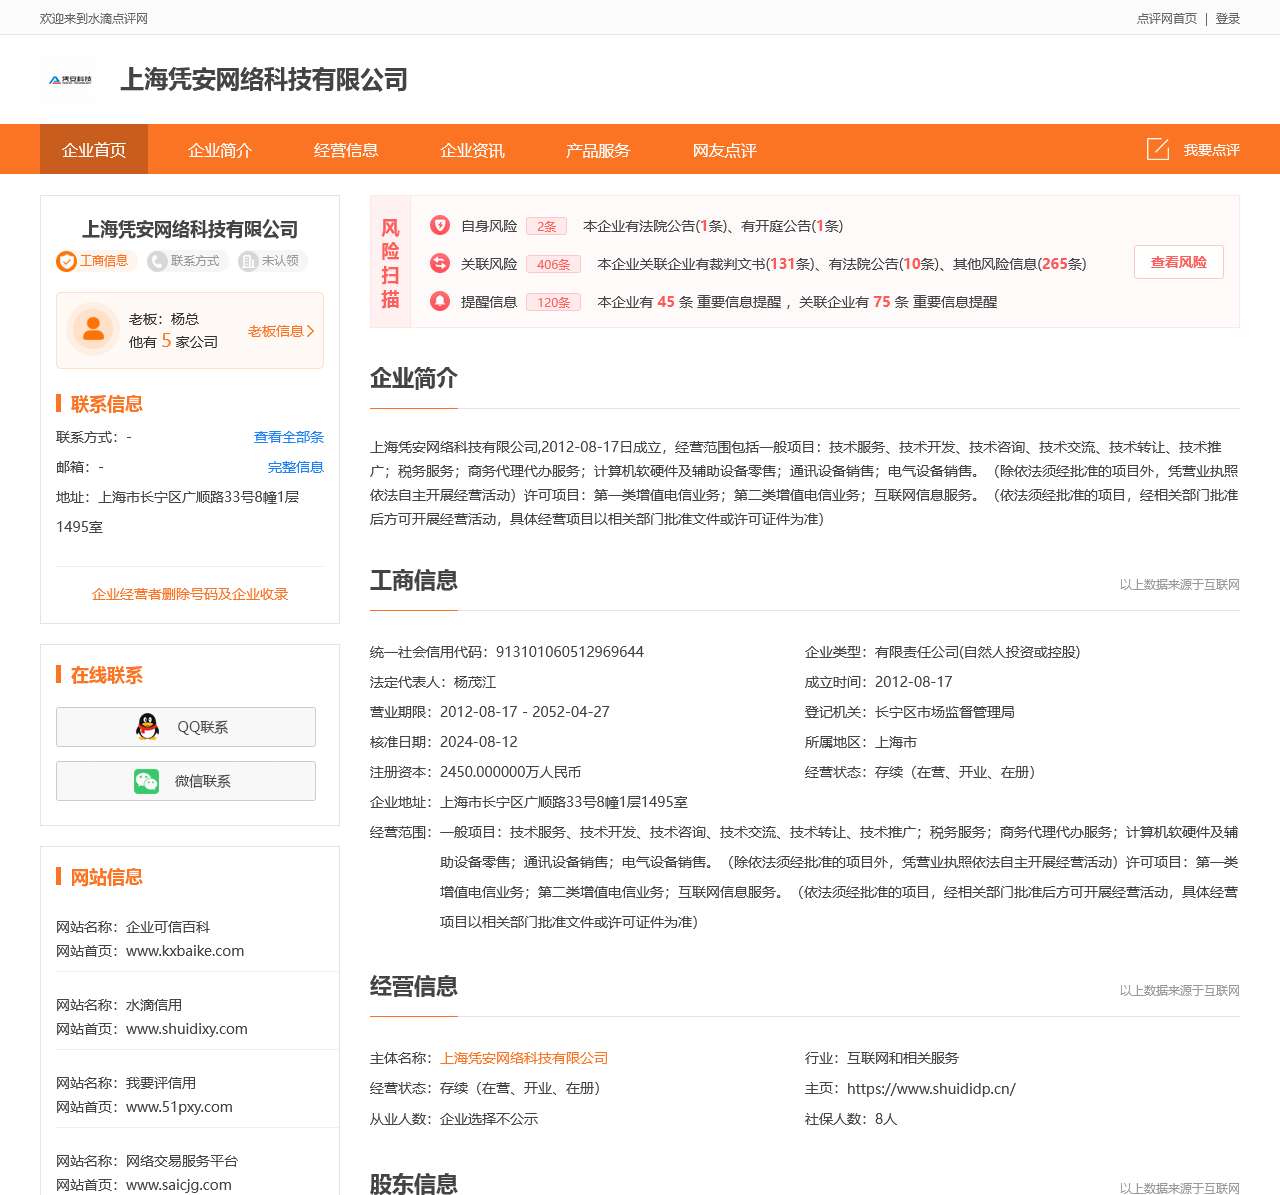Viewport: 1280px width, 1195px height.
Task: Go to the 企业资讯 tab
Action: (x=472, y=150)
